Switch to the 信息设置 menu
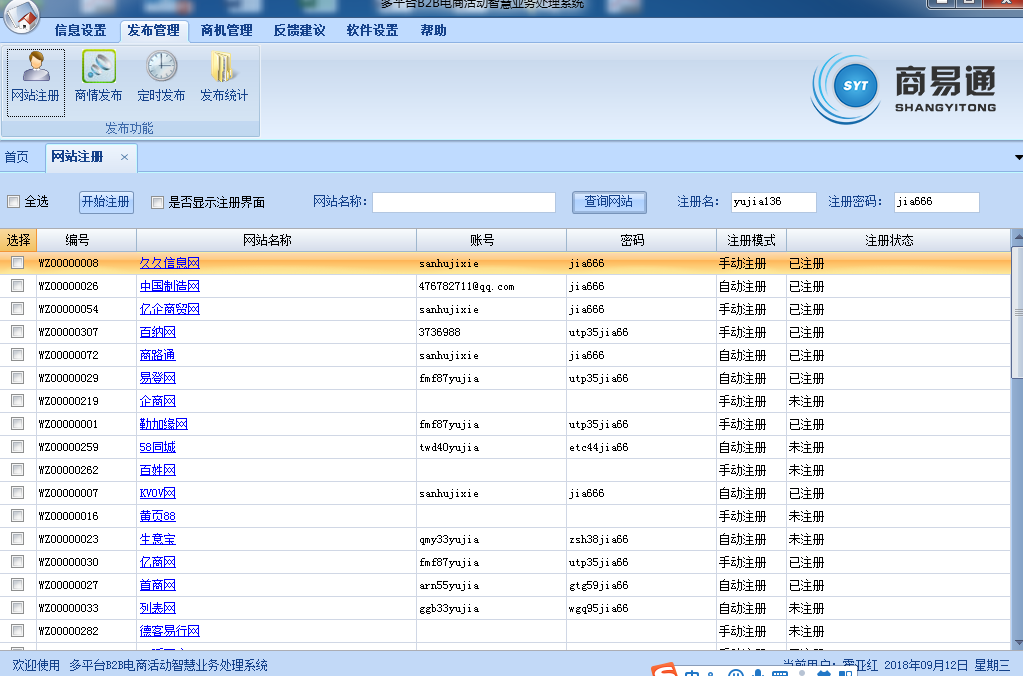This screenshot has height=676, width=1023. (x=80, y=31)
